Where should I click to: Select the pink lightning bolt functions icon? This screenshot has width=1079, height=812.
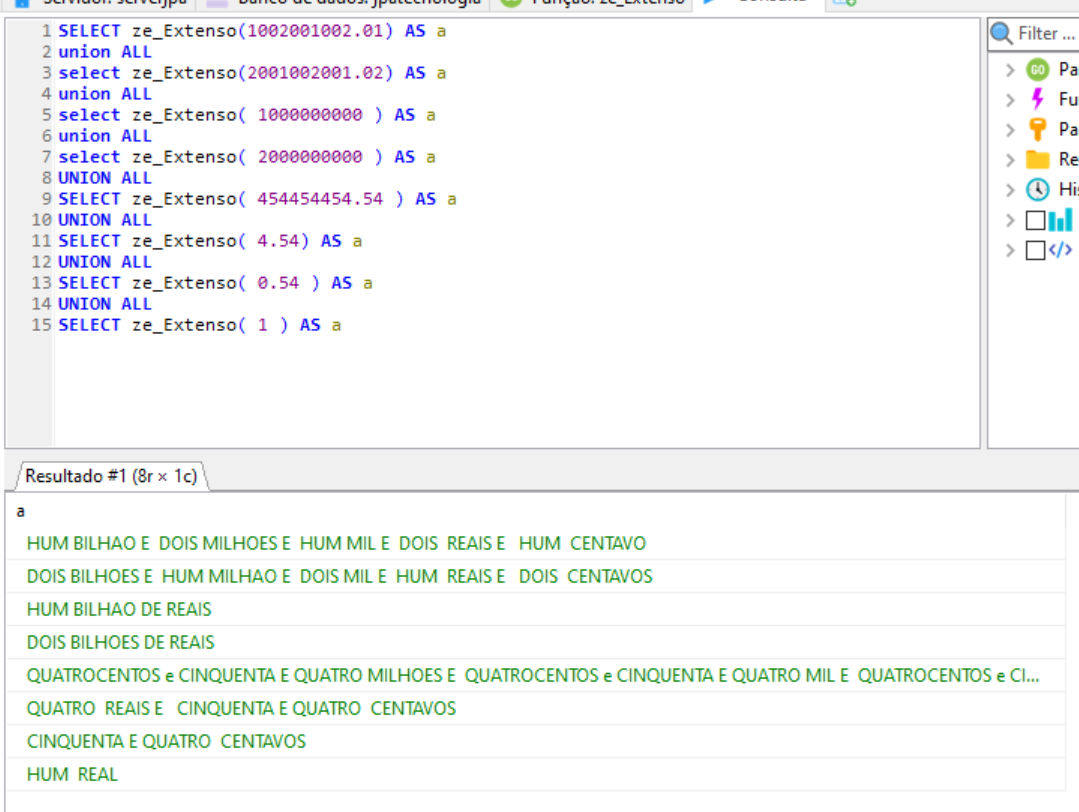coord(1038,100)
